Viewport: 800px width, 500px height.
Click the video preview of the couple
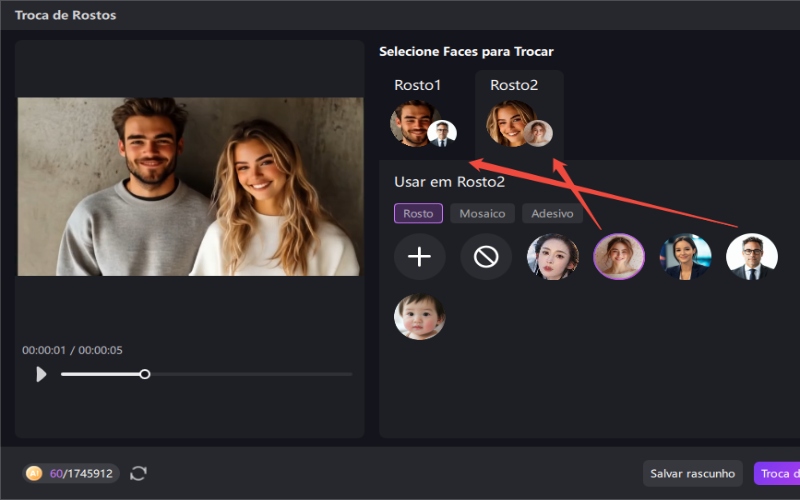tap(190, 186)
